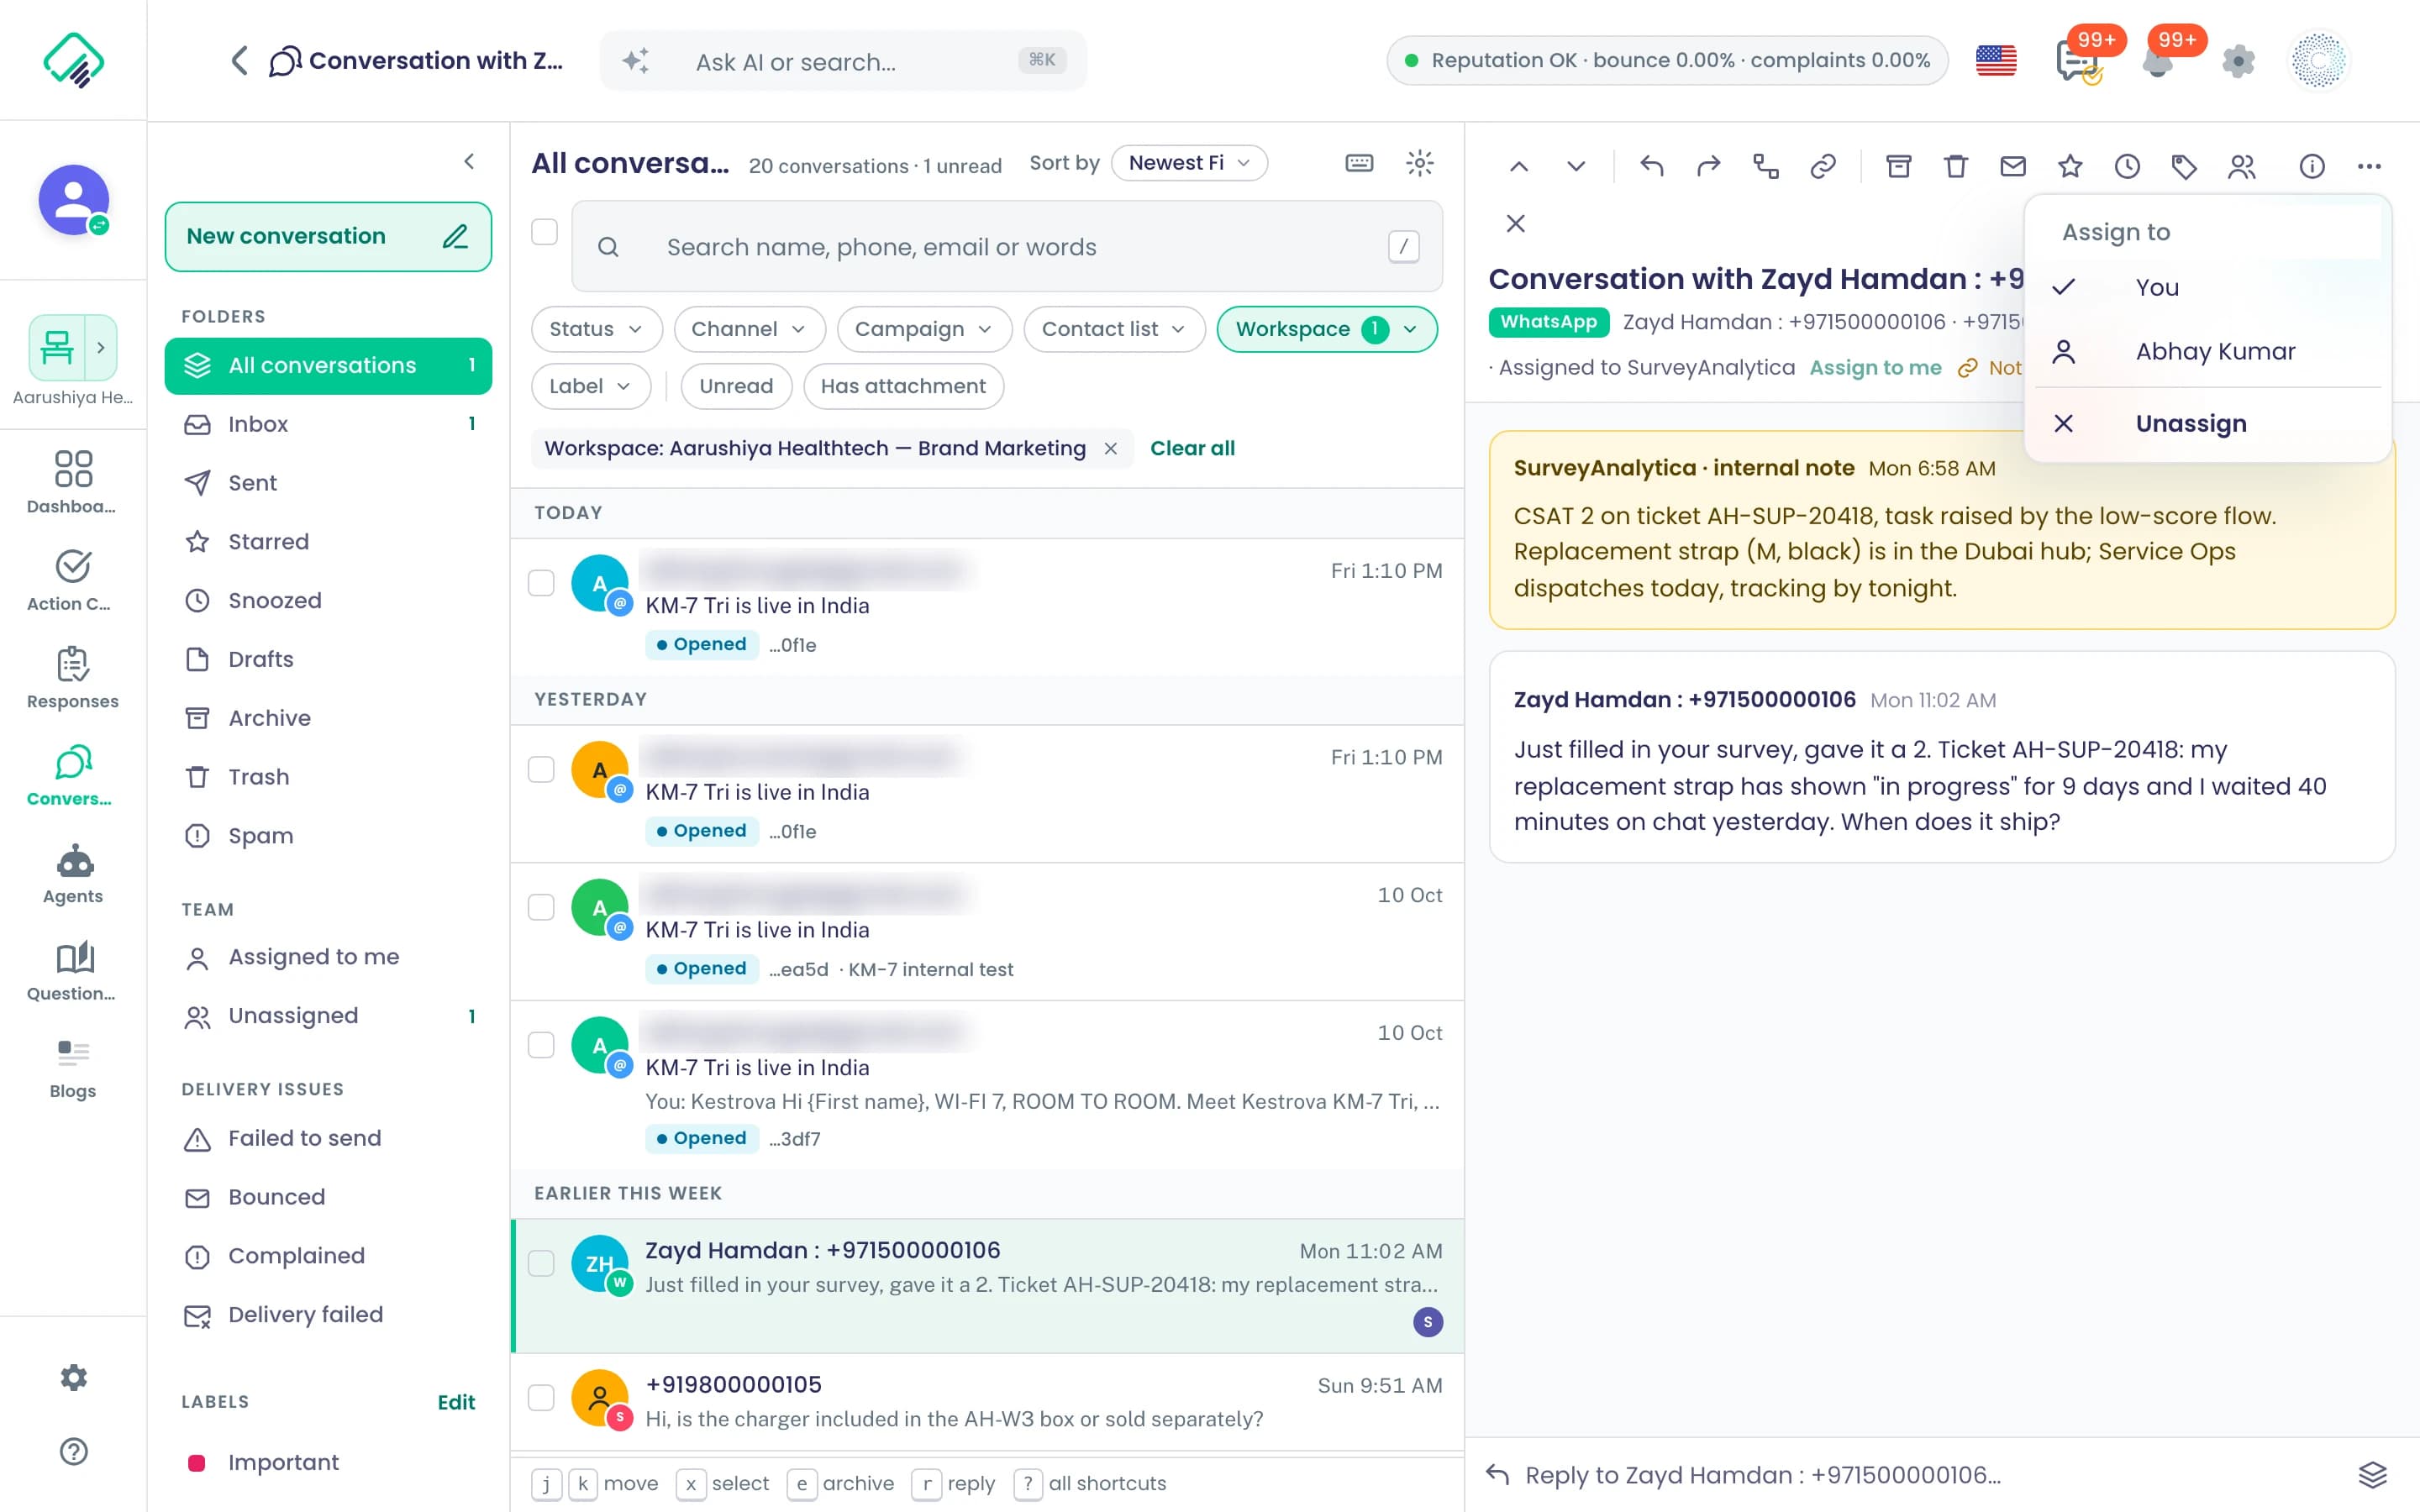The height and width of the screenshot is (1512, 2420).
Task: Click Clear all filters link
Action: 1192,448
